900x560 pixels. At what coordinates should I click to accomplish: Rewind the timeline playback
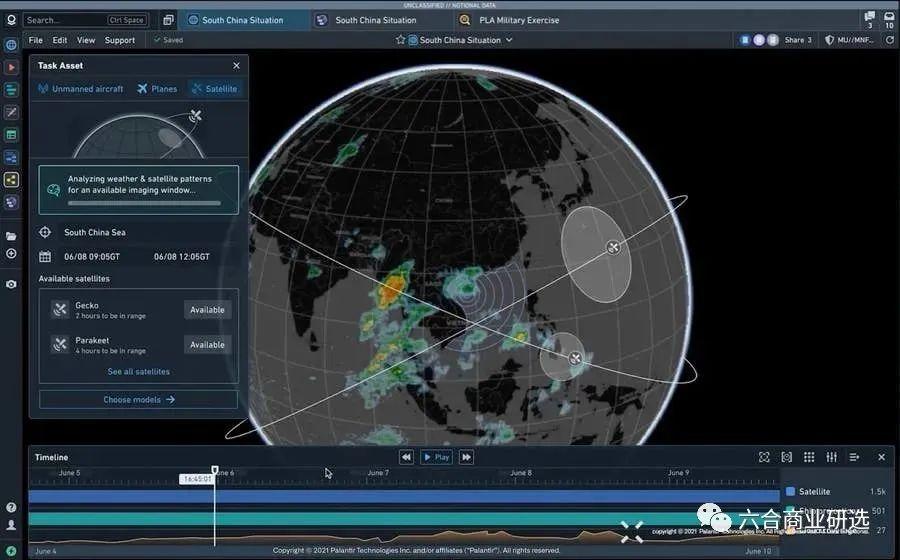pos(406,457)
